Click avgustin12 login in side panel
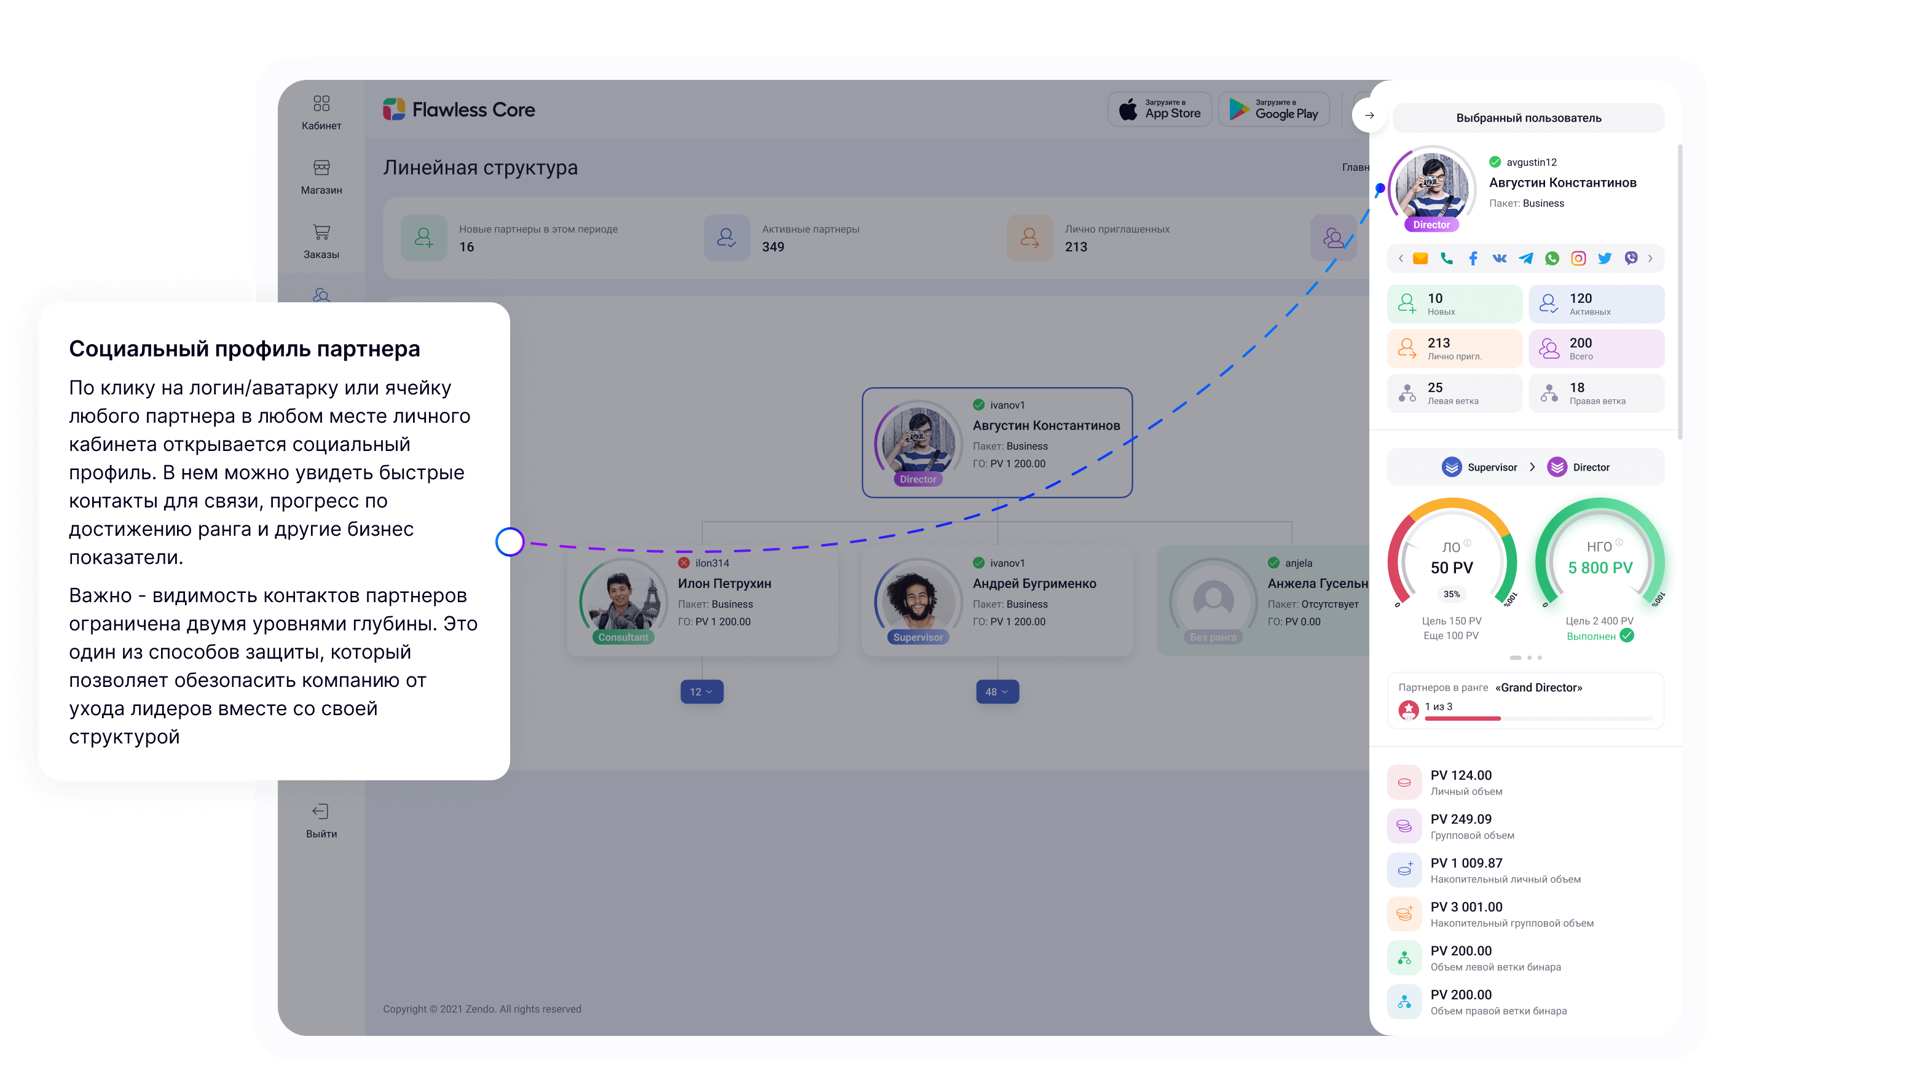Viewport: 1920px width, 1074px height. [x=1531, y=162]
